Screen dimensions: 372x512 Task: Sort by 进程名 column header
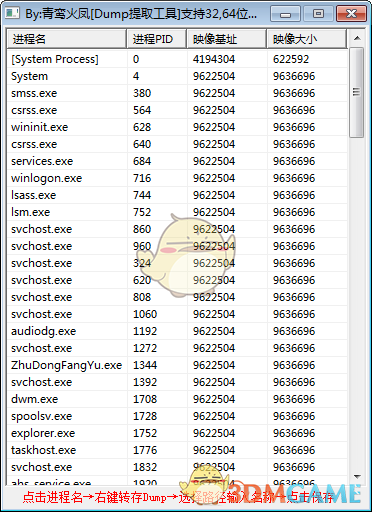point(66,39)
